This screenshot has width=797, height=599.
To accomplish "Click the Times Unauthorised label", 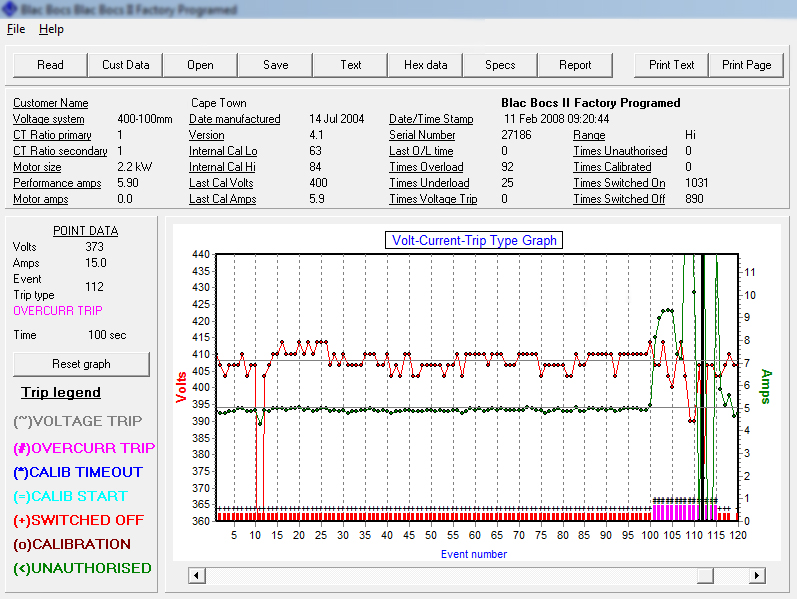I will [621, 151].
